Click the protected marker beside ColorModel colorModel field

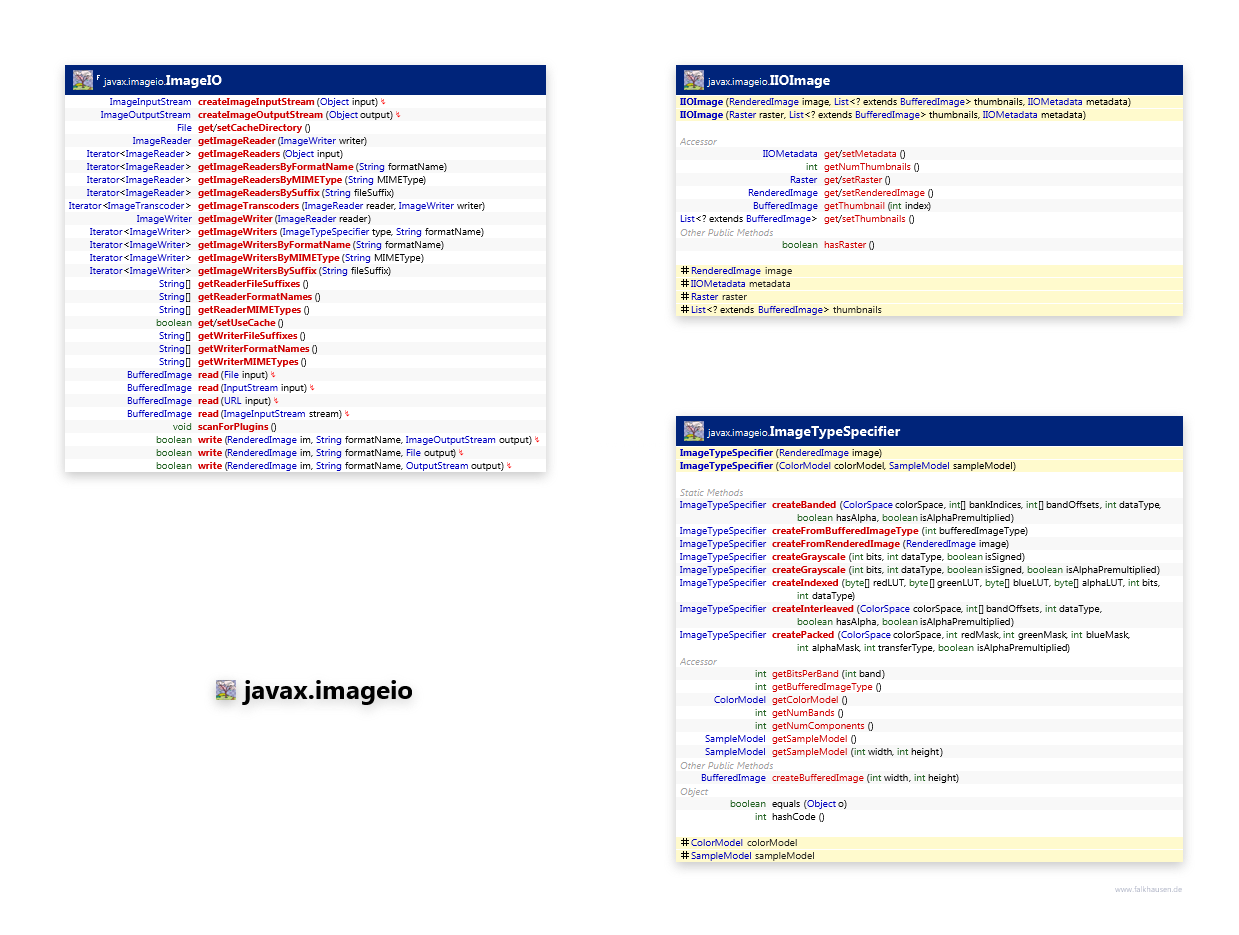click(x=684, y=843)
